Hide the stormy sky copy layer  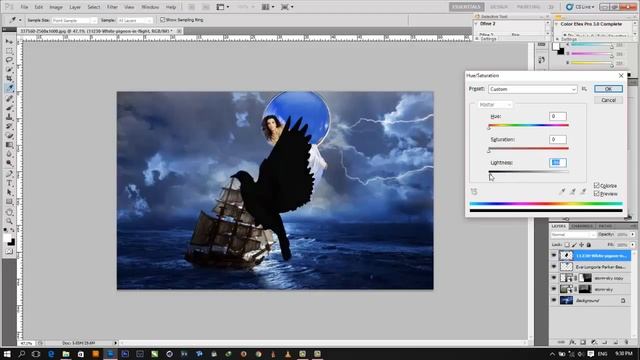554,278
